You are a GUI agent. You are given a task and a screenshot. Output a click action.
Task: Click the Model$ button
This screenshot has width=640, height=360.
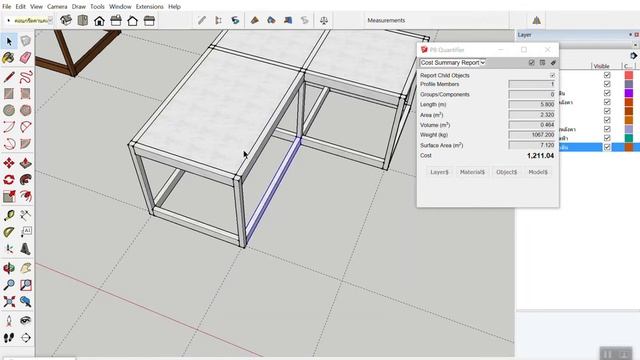tap(538, 172)
